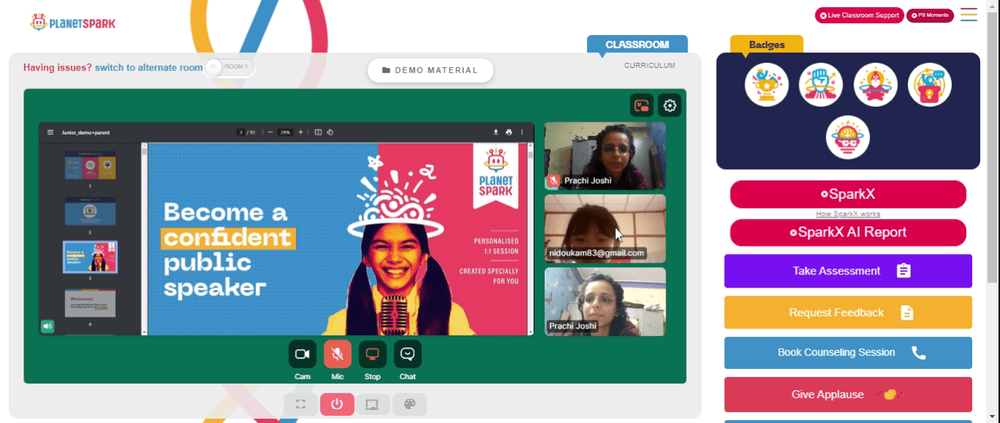Screen dimensions: 1000x423
Task: Rotate the PDF document icon
Action: (x=330, y=133)
